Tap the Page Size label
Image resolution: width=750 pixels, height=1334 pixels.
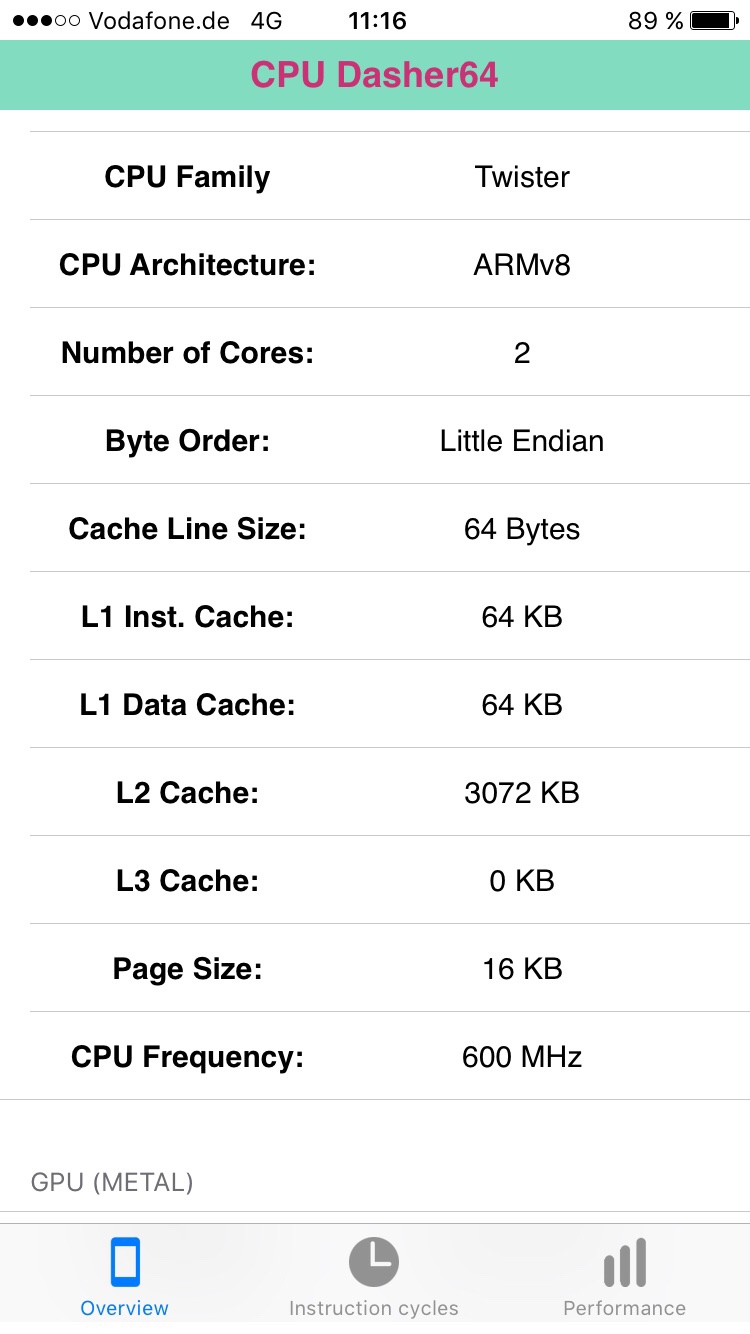[x=187, y=969]
